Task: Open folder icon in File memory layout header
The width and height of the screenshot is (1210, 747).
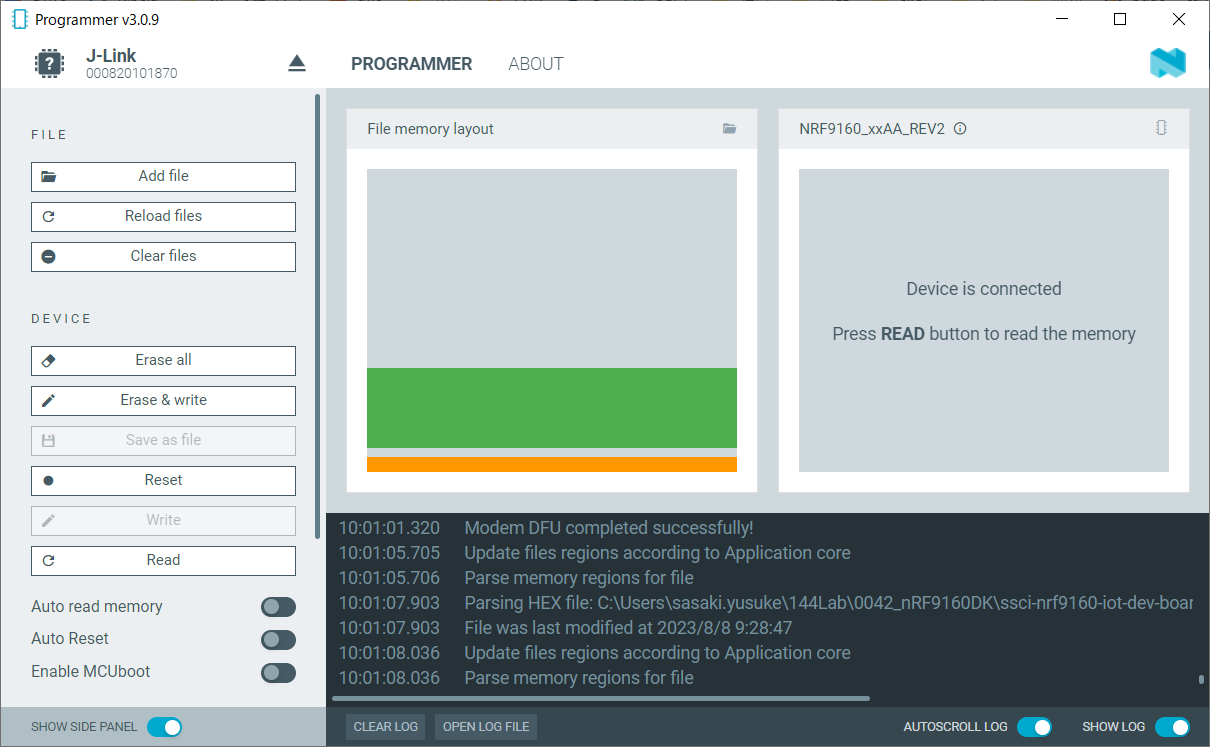Action: click(729, 129)
